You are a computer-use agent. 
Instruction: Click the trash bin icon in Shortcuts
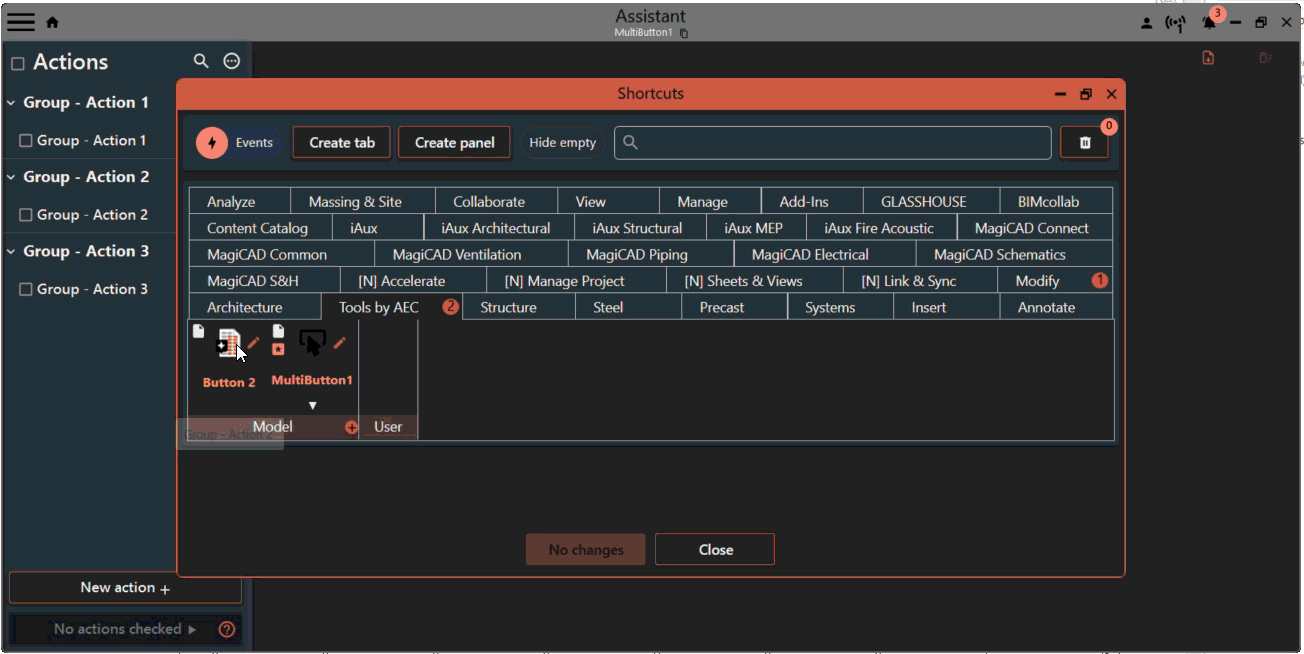coord(1085,143)
